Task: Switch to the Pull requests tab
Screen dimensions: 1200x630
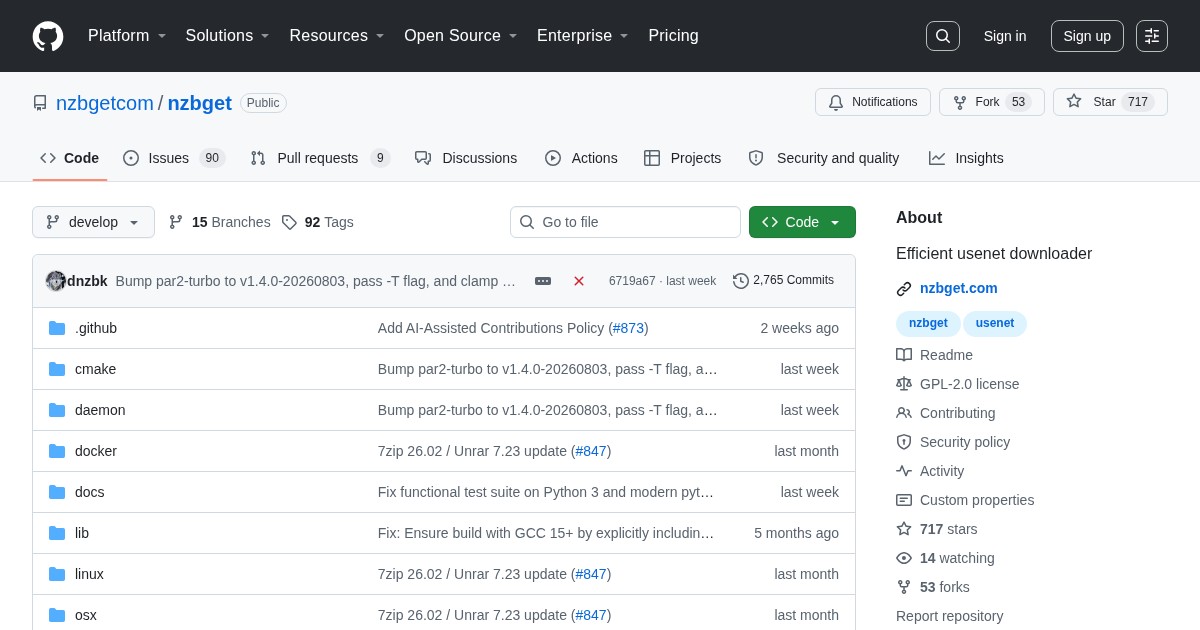Action: tap(320, 158)
